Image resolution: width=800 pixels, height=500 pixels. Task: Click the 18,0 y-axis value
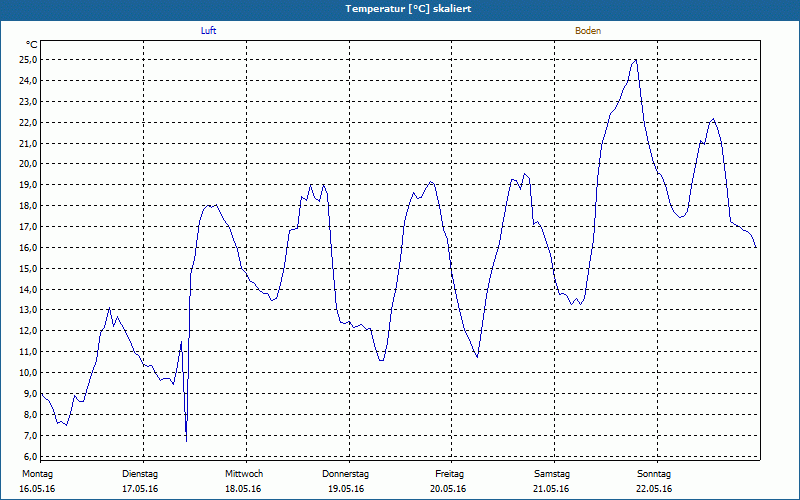pos(29,206)
